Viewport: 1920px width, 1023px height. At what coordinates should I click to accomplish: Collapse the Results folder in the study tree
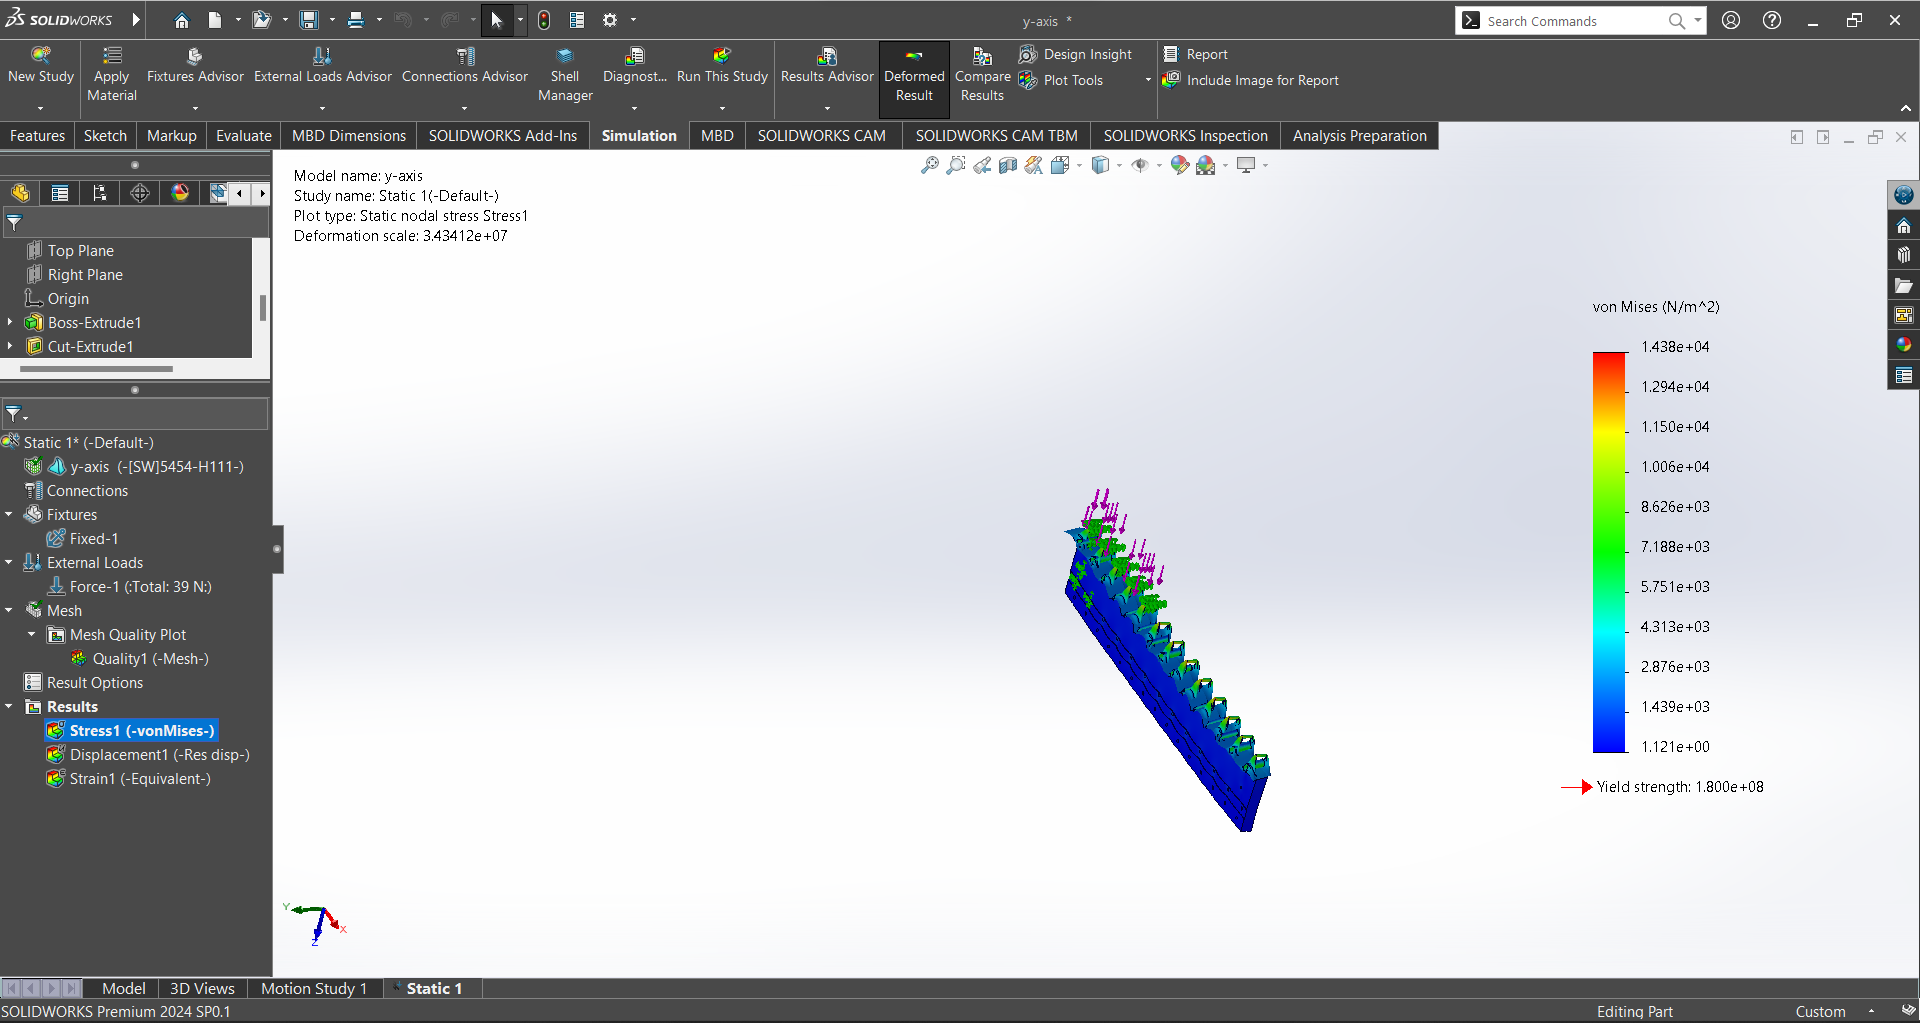9,706
